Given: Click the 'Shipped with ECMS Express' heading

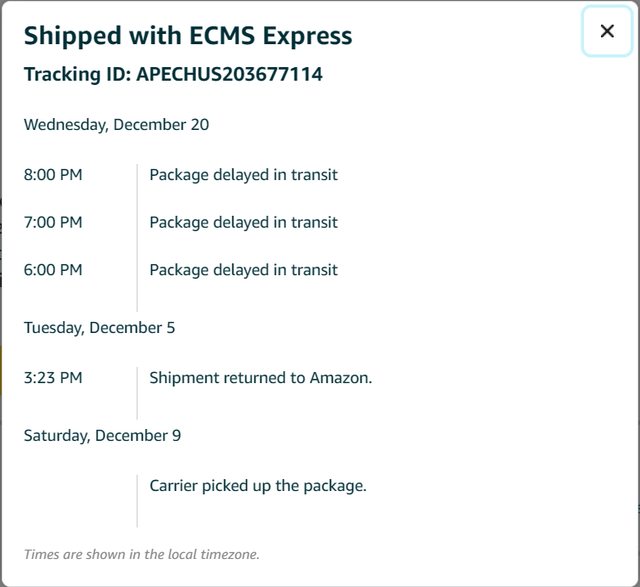Looking at the screenshot, I should pyautogui.click(x=188, y=35).
